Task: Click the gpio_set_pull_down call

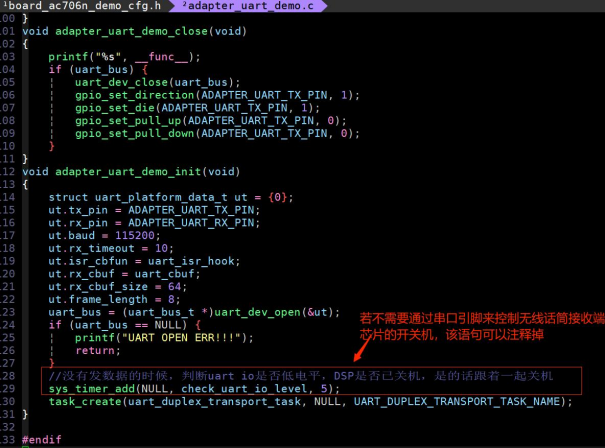Action: (x=217, y=133)
